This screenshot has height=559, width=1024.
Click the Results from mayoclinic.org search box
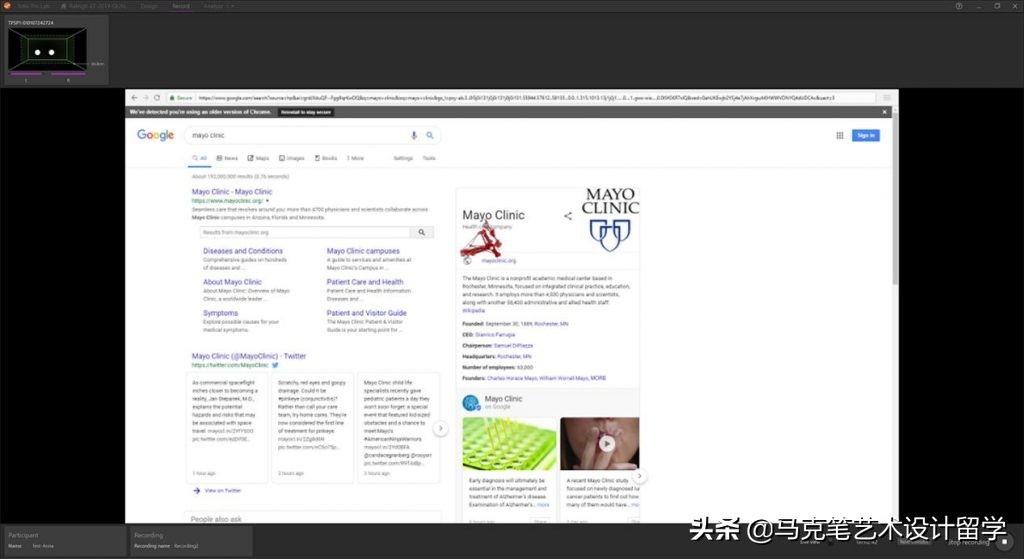pyautogui.click(x=305, y=232)
